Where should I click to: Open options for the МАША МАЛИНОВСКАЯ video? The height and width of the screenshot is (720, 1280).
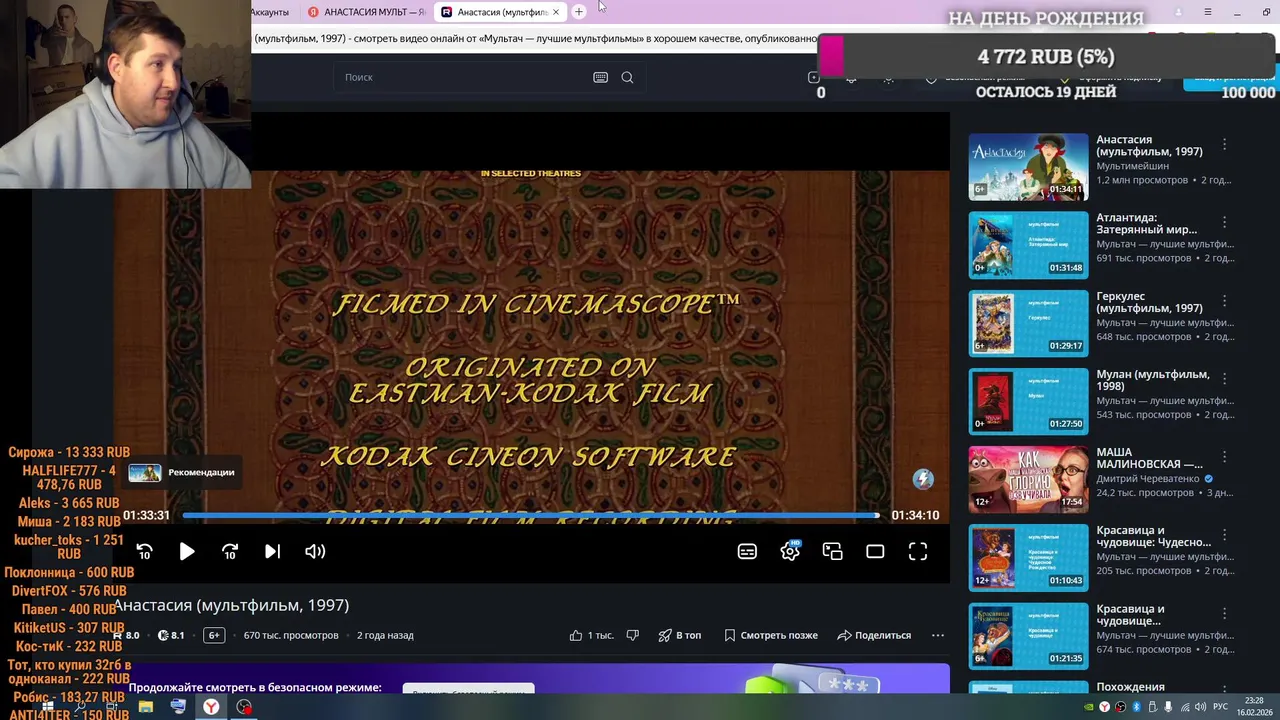[1224, 458]
